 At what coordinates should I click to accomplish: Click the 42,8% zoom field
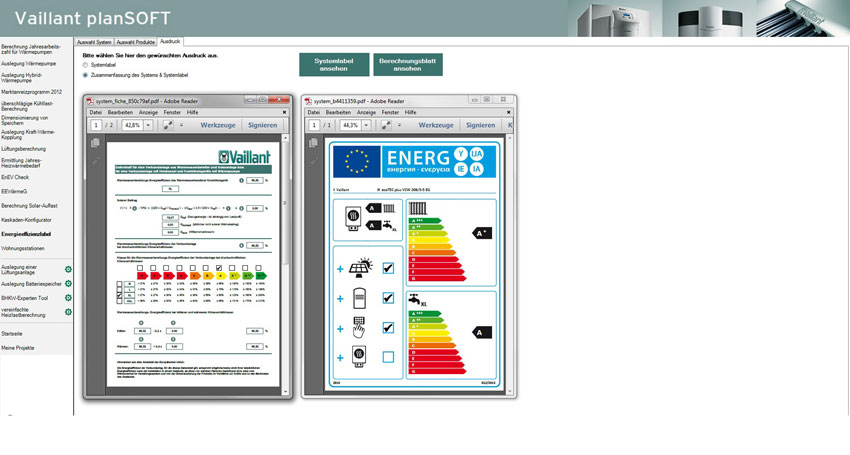tap(132, 125)
